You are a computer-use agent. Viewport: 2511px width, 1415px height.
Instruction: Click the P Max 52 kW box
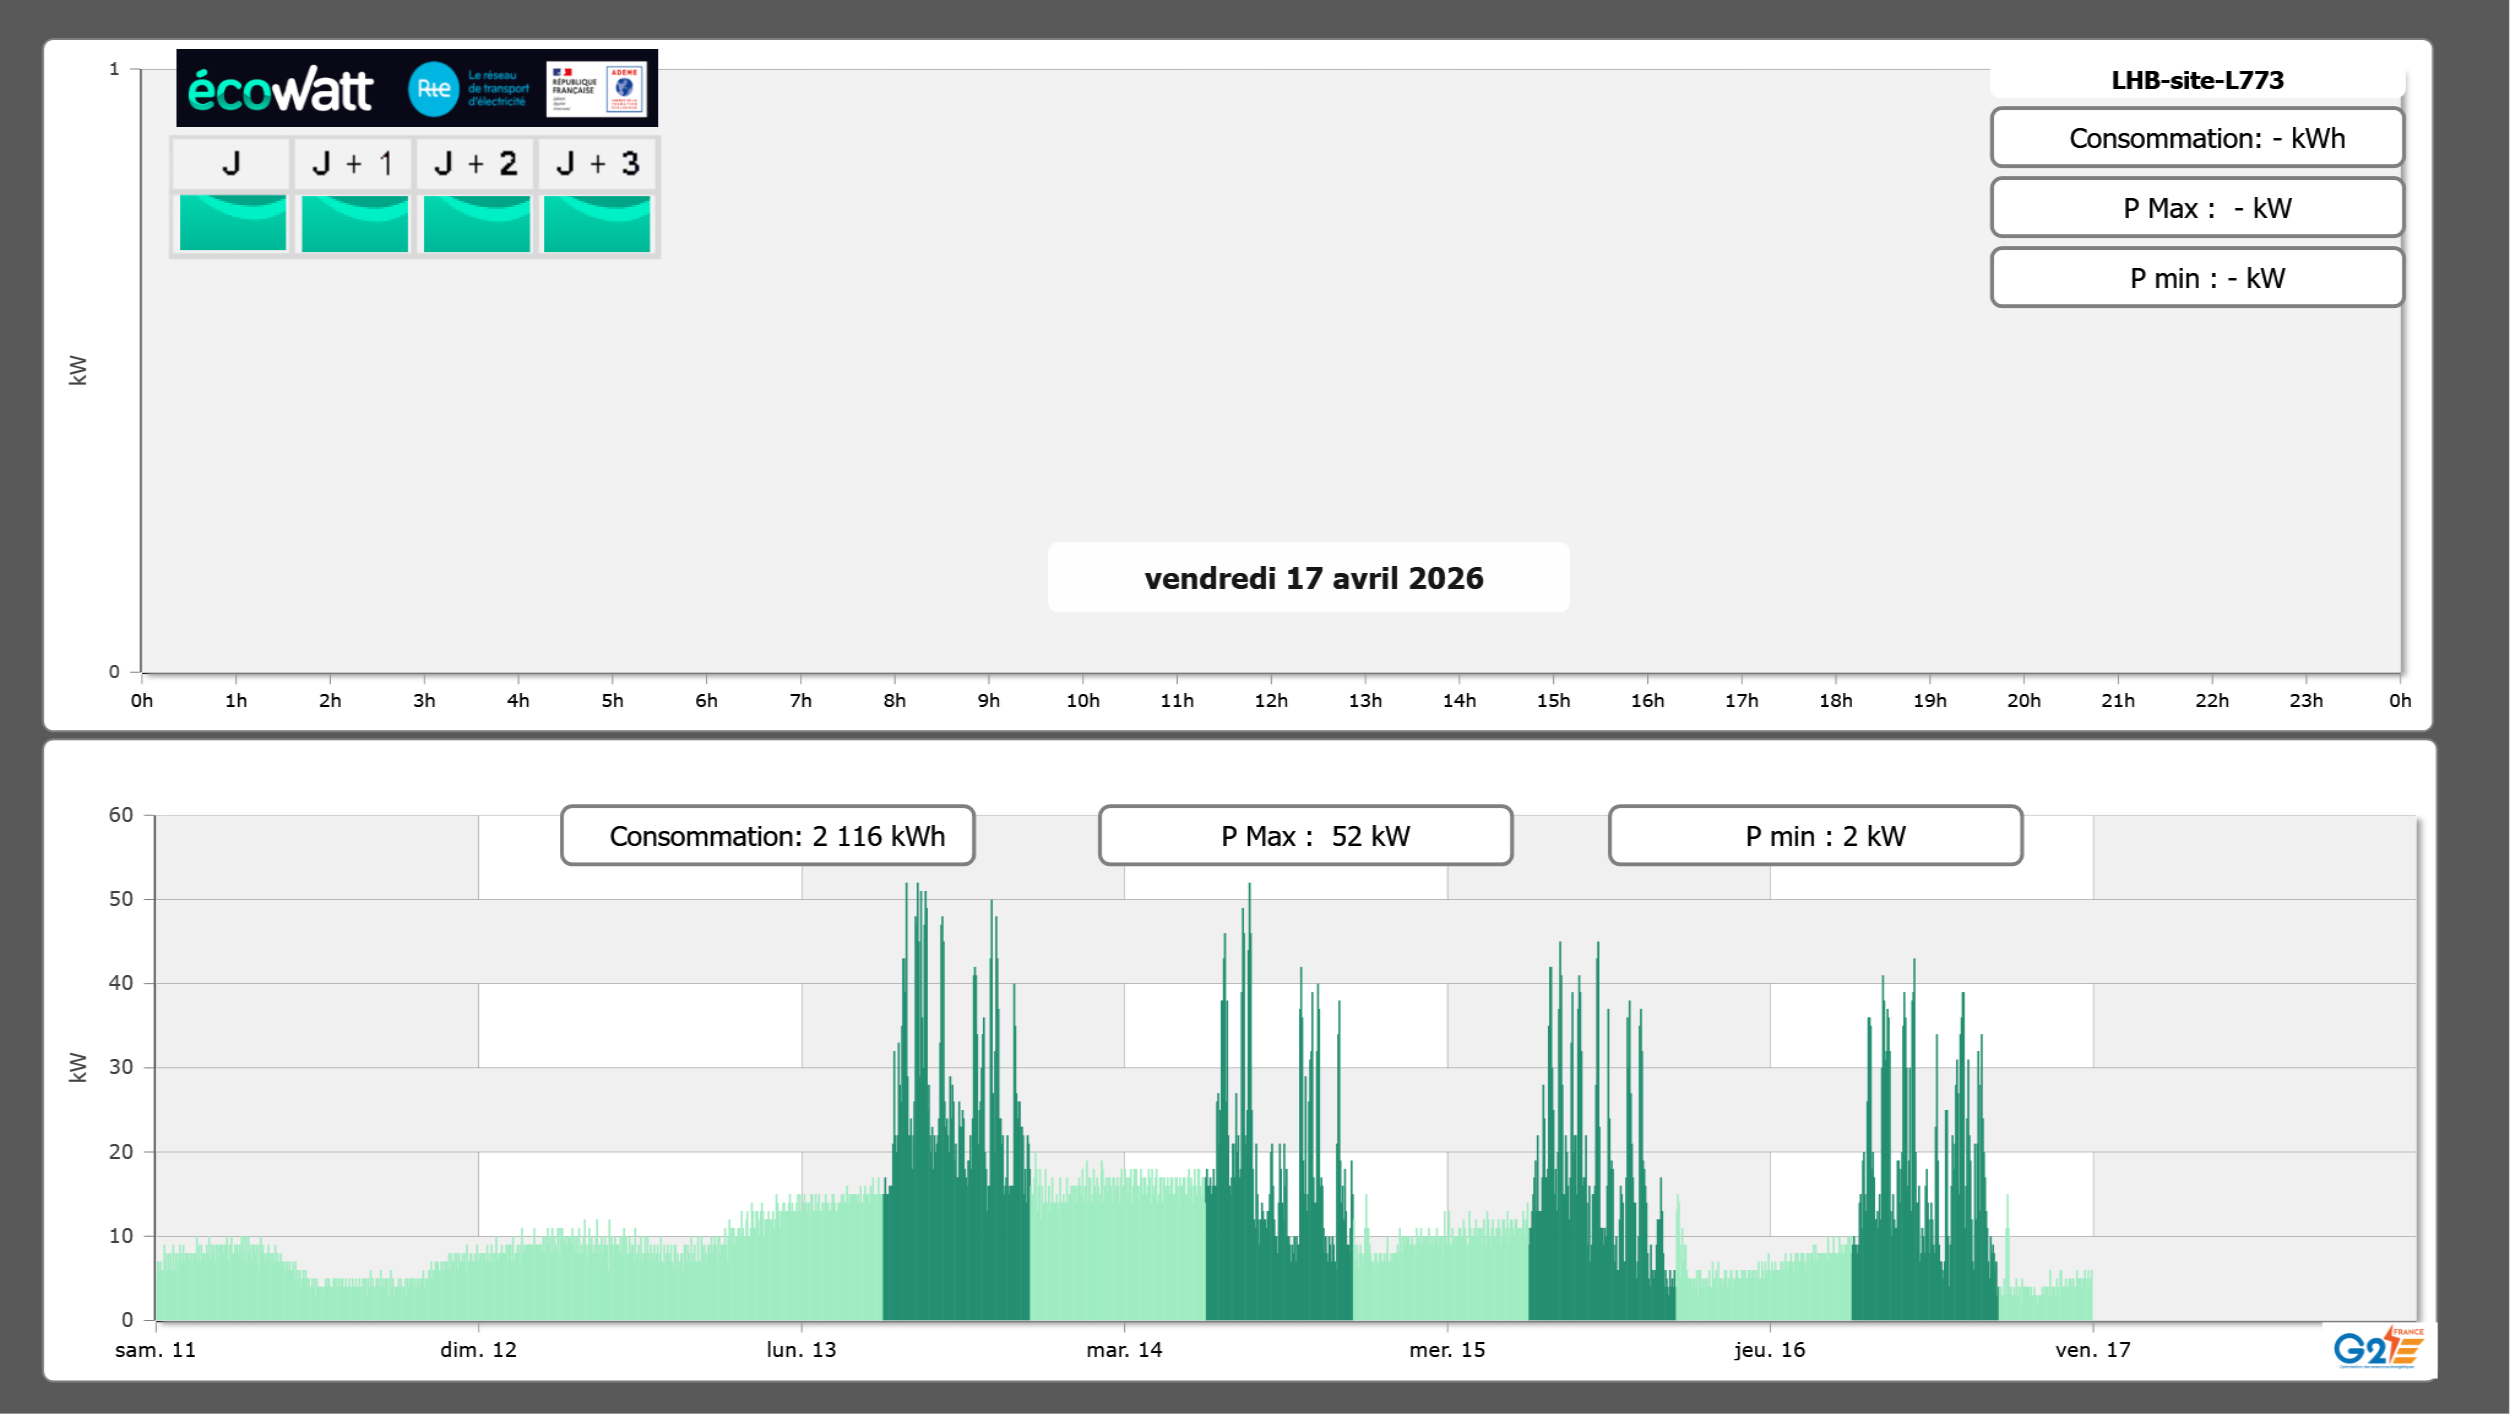click(1305, 836)
